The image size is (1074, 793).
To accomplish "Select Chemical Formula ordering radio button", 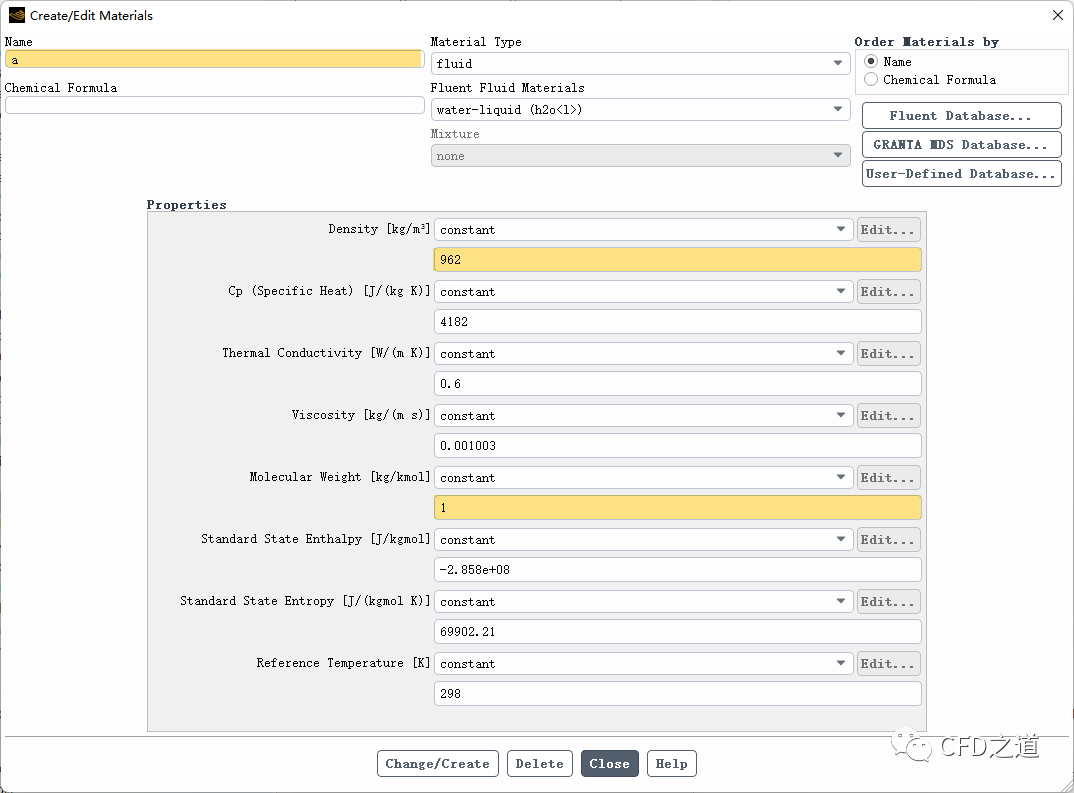I will 871,80.
